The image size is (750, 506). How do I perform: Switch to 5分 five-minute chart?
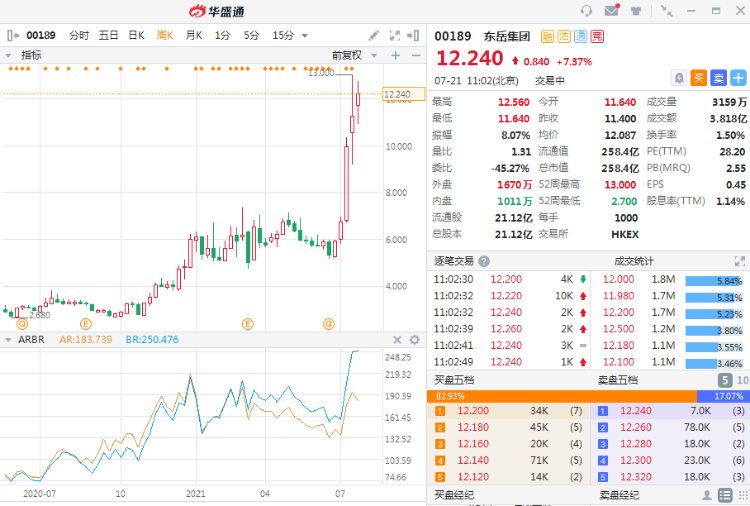(x=251, y=35)
